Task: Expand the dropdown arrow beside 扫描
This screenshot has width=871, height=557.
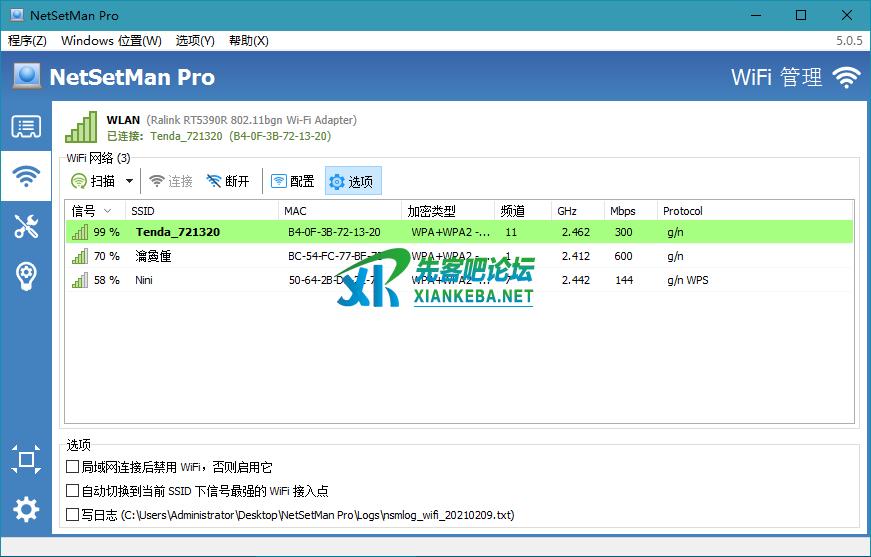Action: pyautogui.click(x=129, y=181)
